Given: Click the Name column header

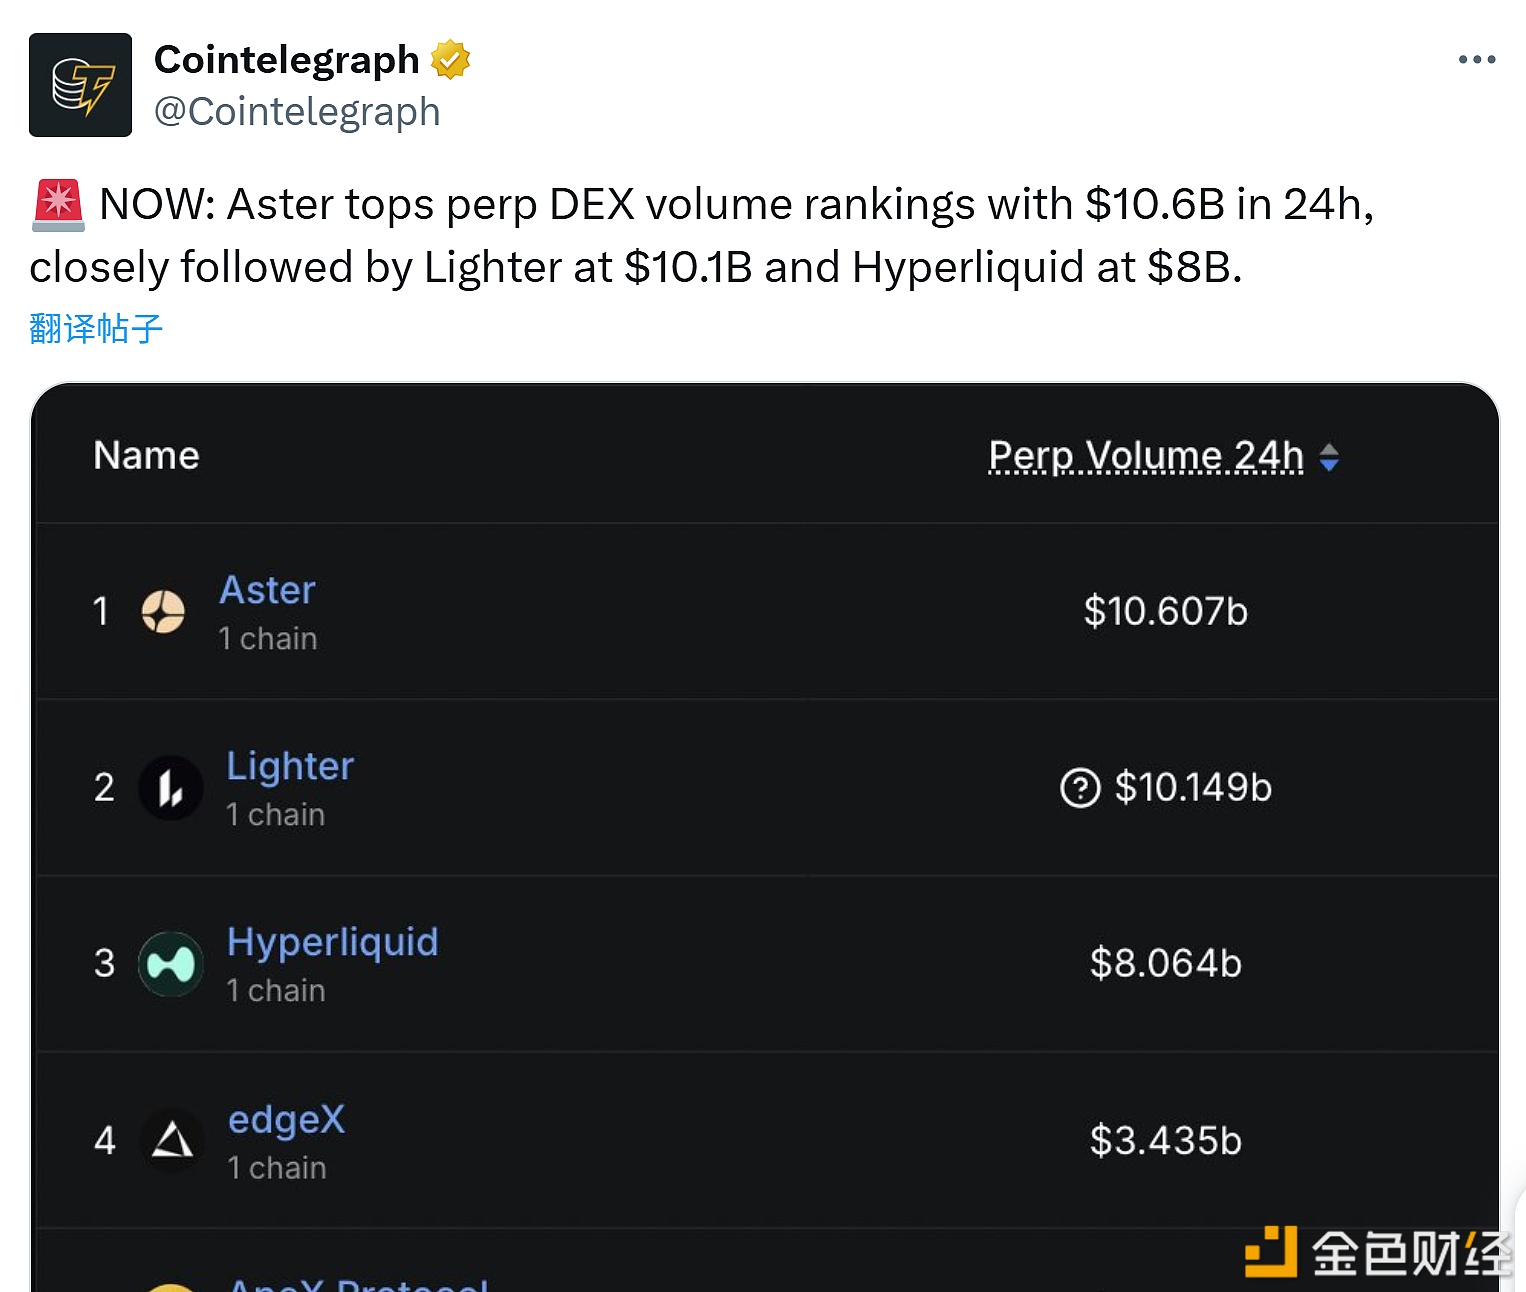Looking at the screenshot, I should coord(146,456).
